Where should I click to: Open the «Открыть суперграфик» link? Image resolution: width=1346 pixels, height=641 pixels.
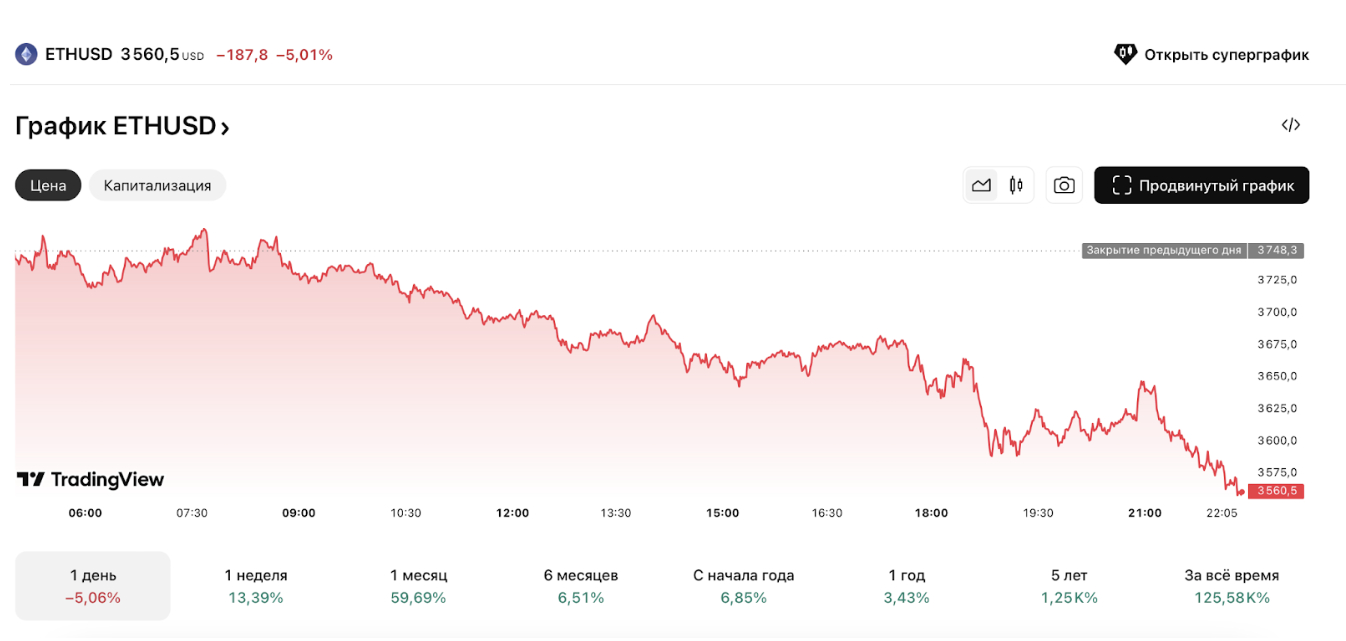[1226, 54]
